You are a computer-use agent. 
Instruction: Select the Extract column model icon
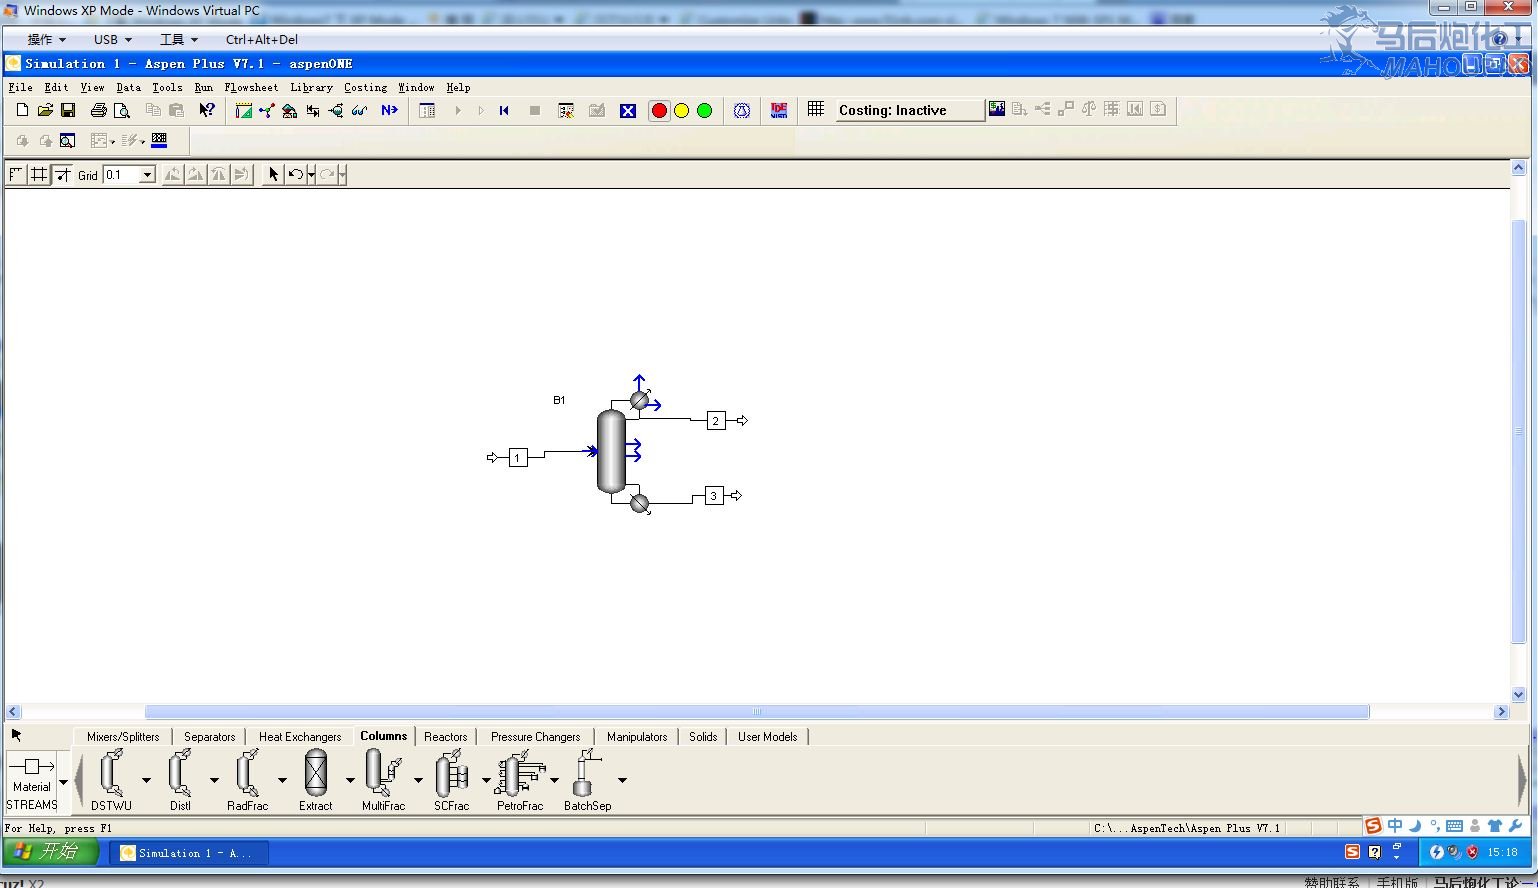click(x=316, y=774)
